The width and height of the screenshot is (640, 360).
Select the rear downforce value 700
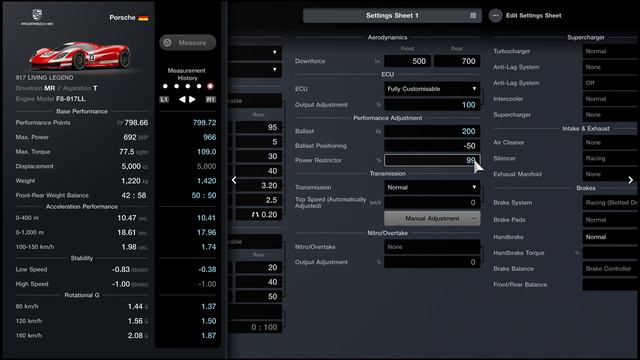pyautogui.click(x=457, y=61)
